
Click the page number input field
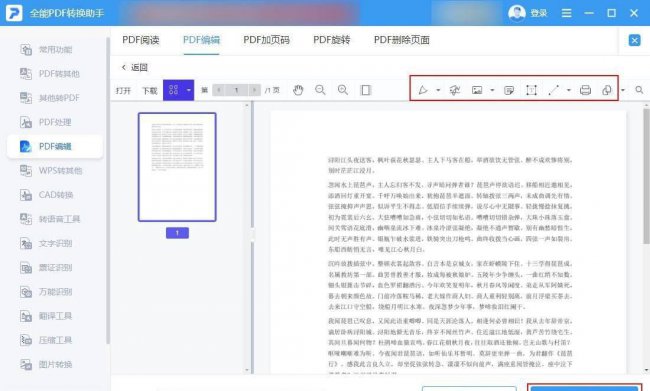coord(236,90)
